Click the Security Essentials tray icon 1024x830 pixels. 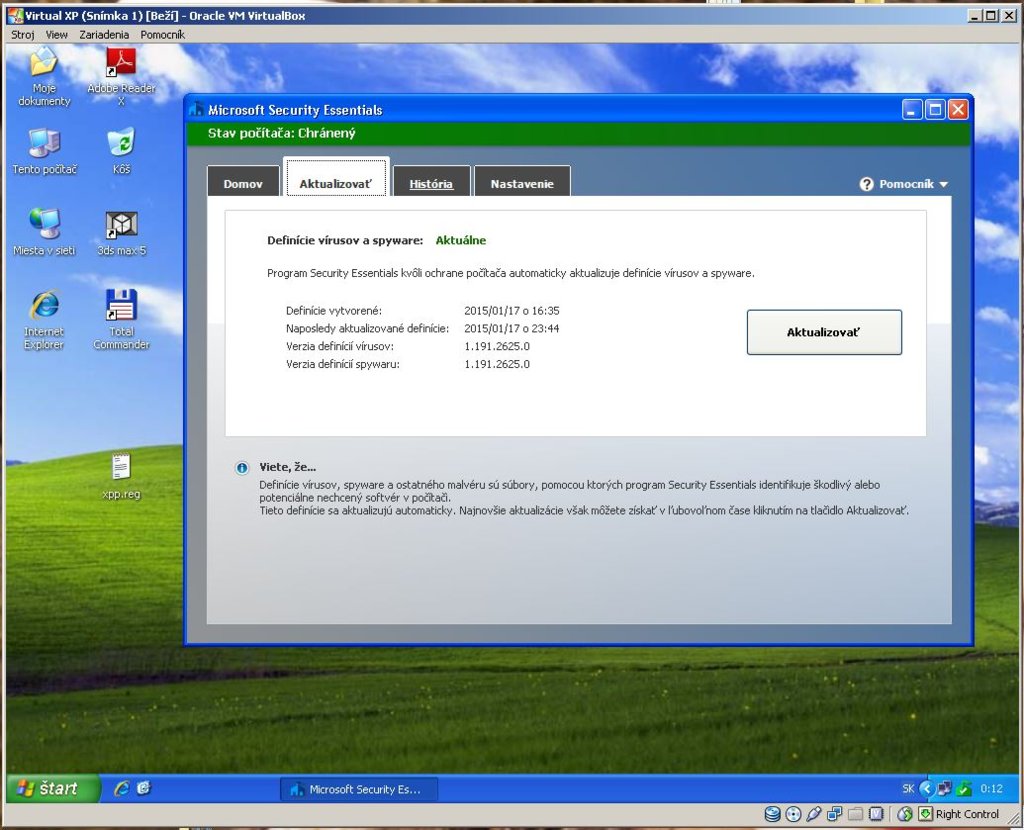(x=964, y=789)
